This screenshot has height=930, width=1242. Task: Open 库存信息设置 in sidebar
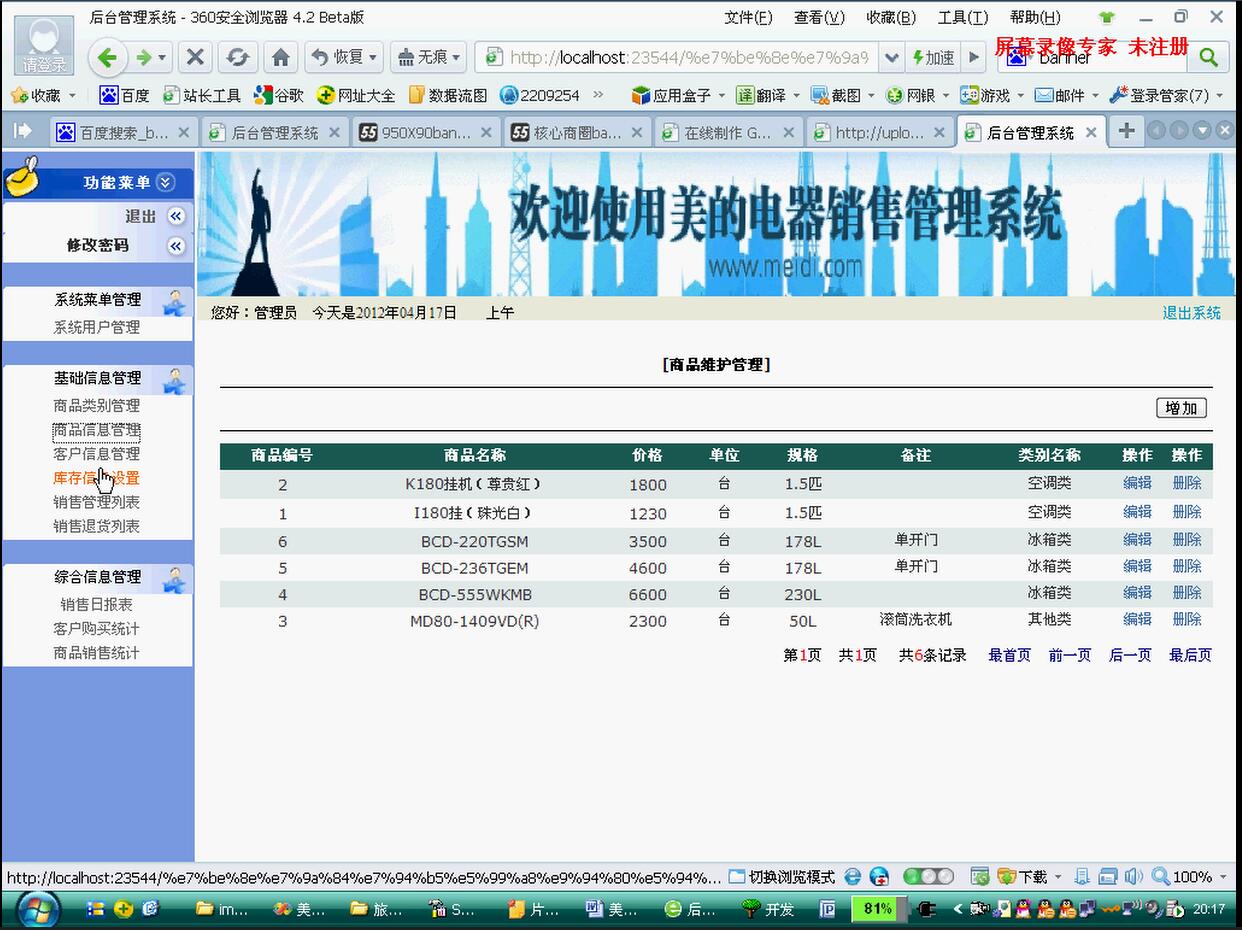[96, 478]
